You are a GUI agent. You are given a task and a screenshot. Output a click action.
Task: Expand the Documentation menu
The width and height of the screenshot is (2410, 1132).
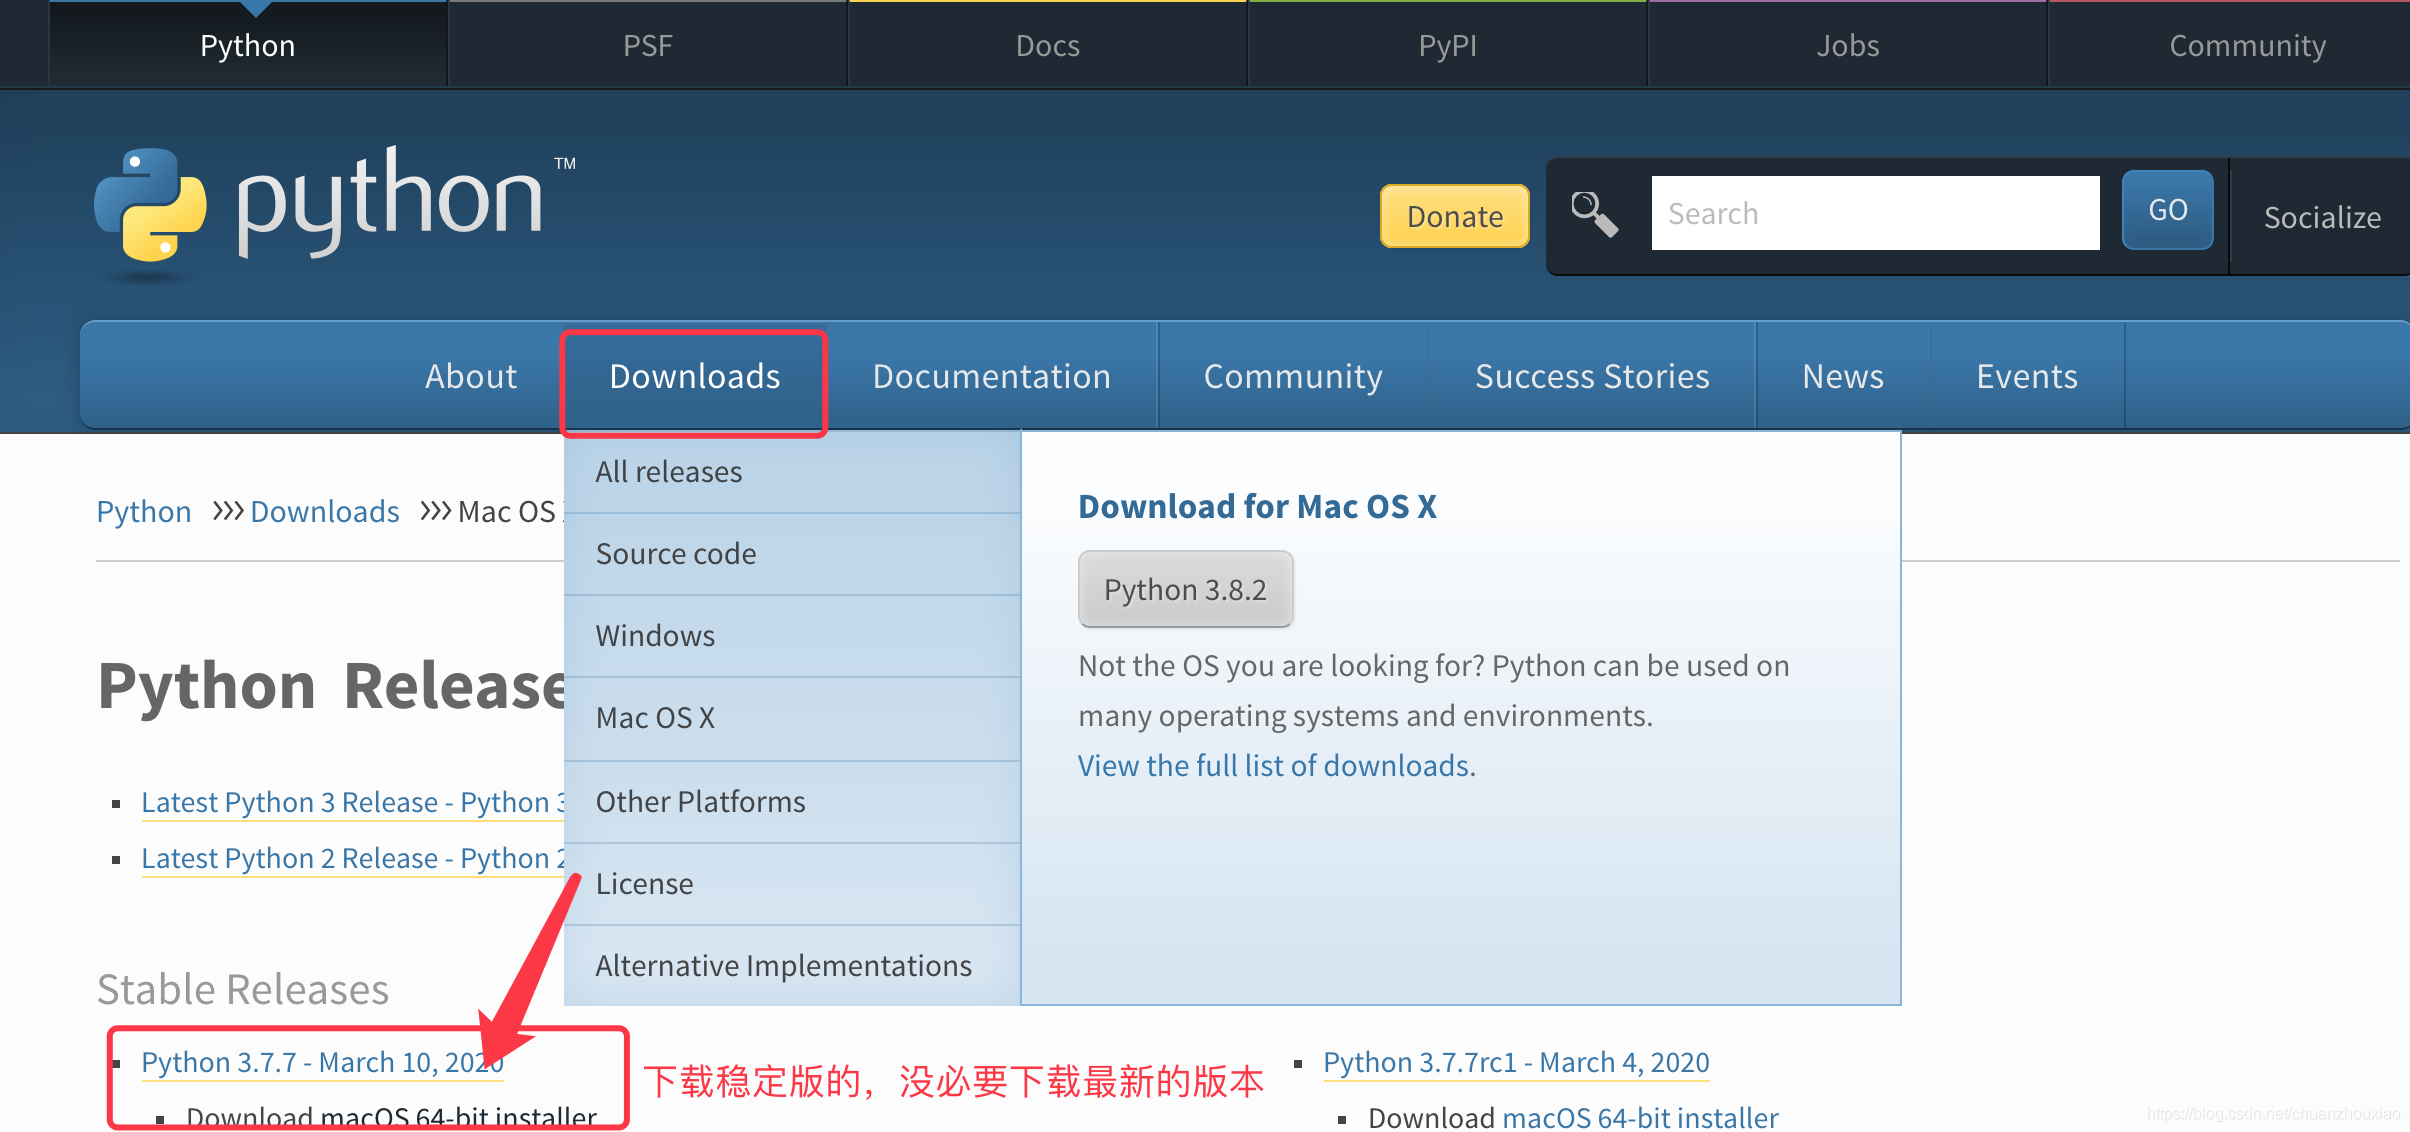991,376
